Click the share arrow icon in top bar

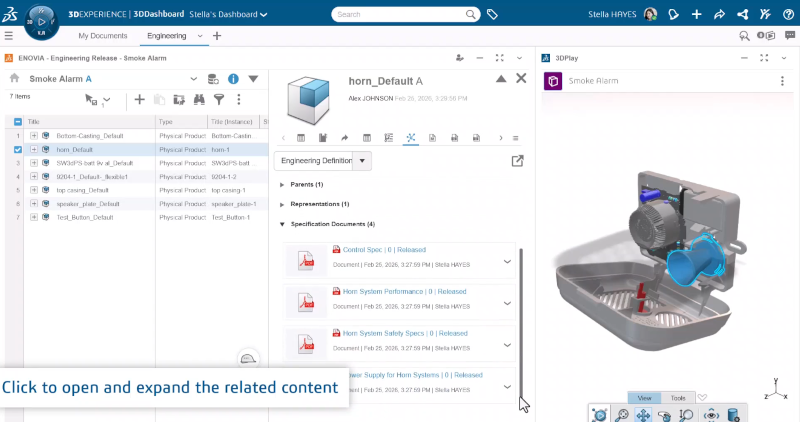click(x=719, y=14)
